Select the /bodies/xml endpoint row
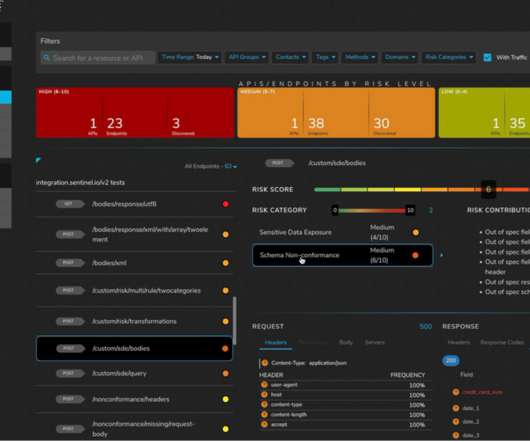The width and height of the screenshot is (530, 442). pos(134,263)
